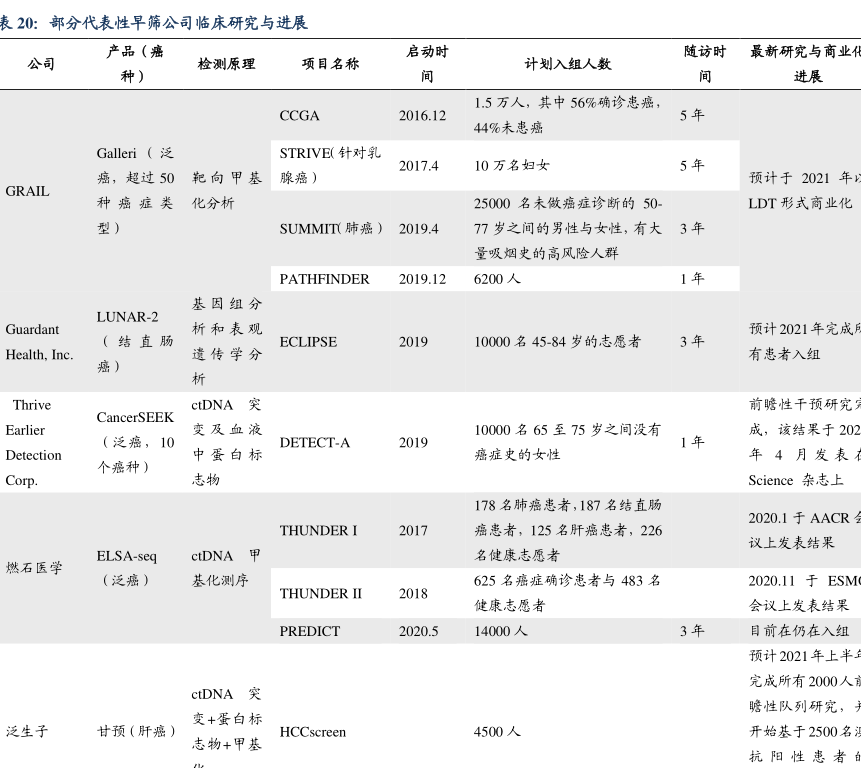Click the start date '2017.4'
This screenshot has height=768, width=861.
(x=418, y=166)
